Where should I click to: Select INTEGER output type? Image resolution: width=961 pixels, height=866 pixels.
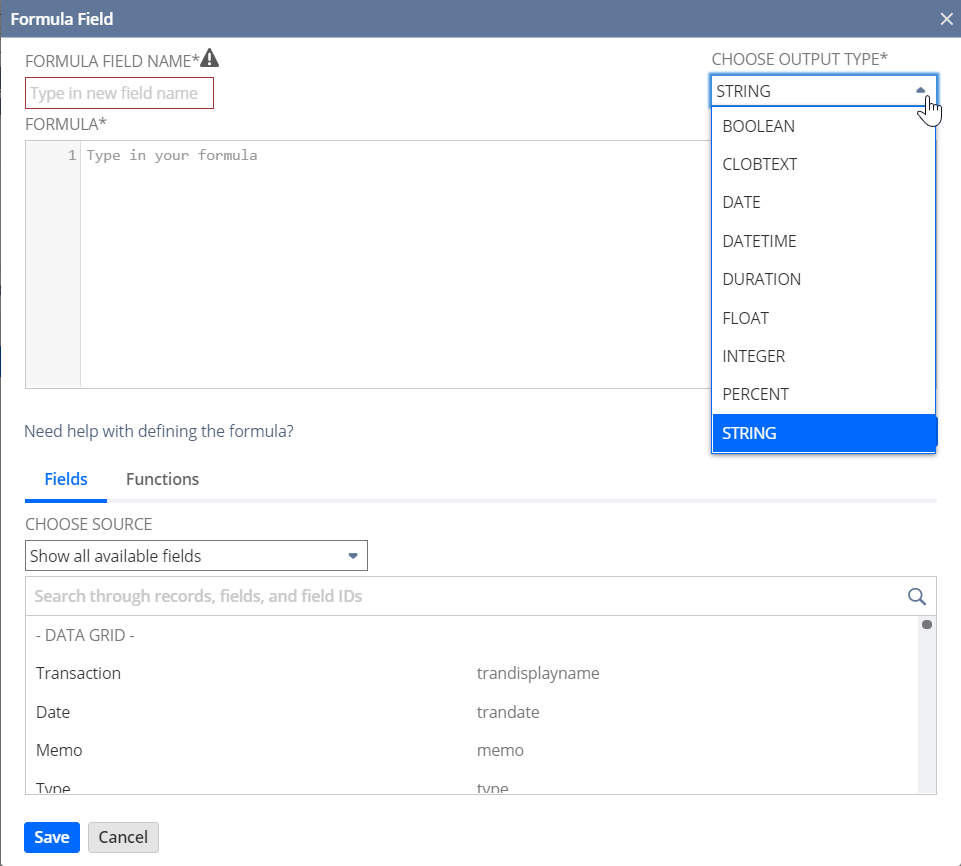(824, 356)
